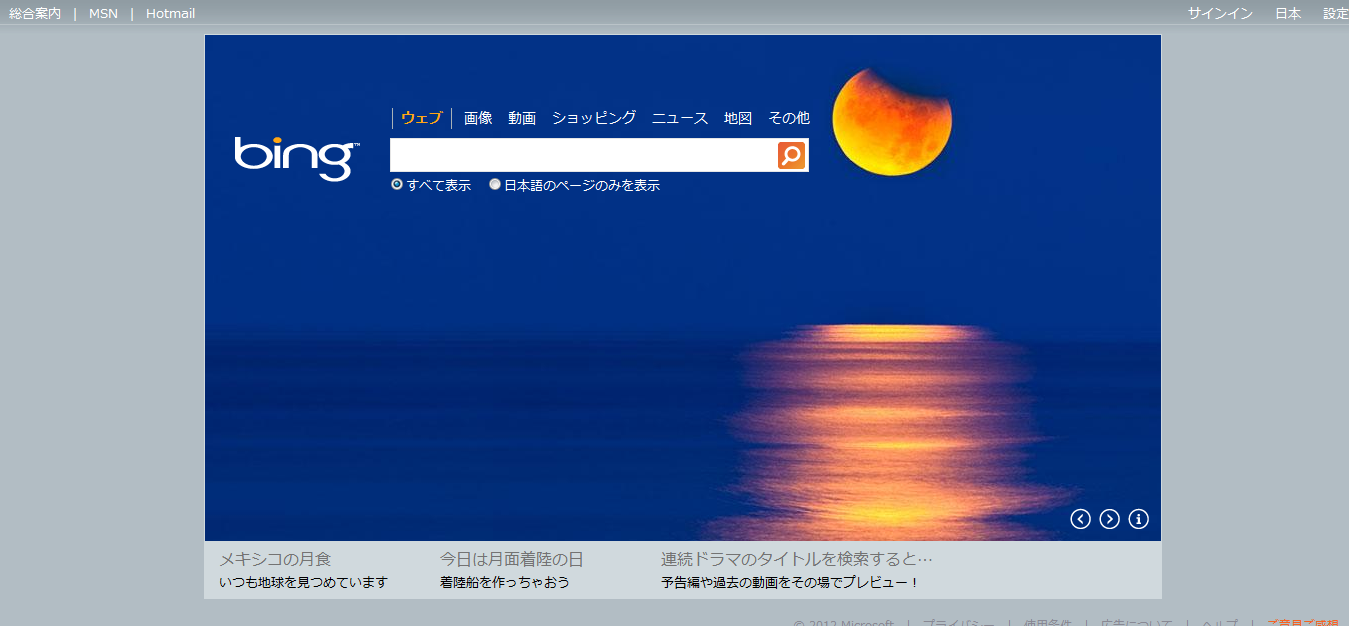
Task: Switch to the ニュース tab
Action: point(679,118)
